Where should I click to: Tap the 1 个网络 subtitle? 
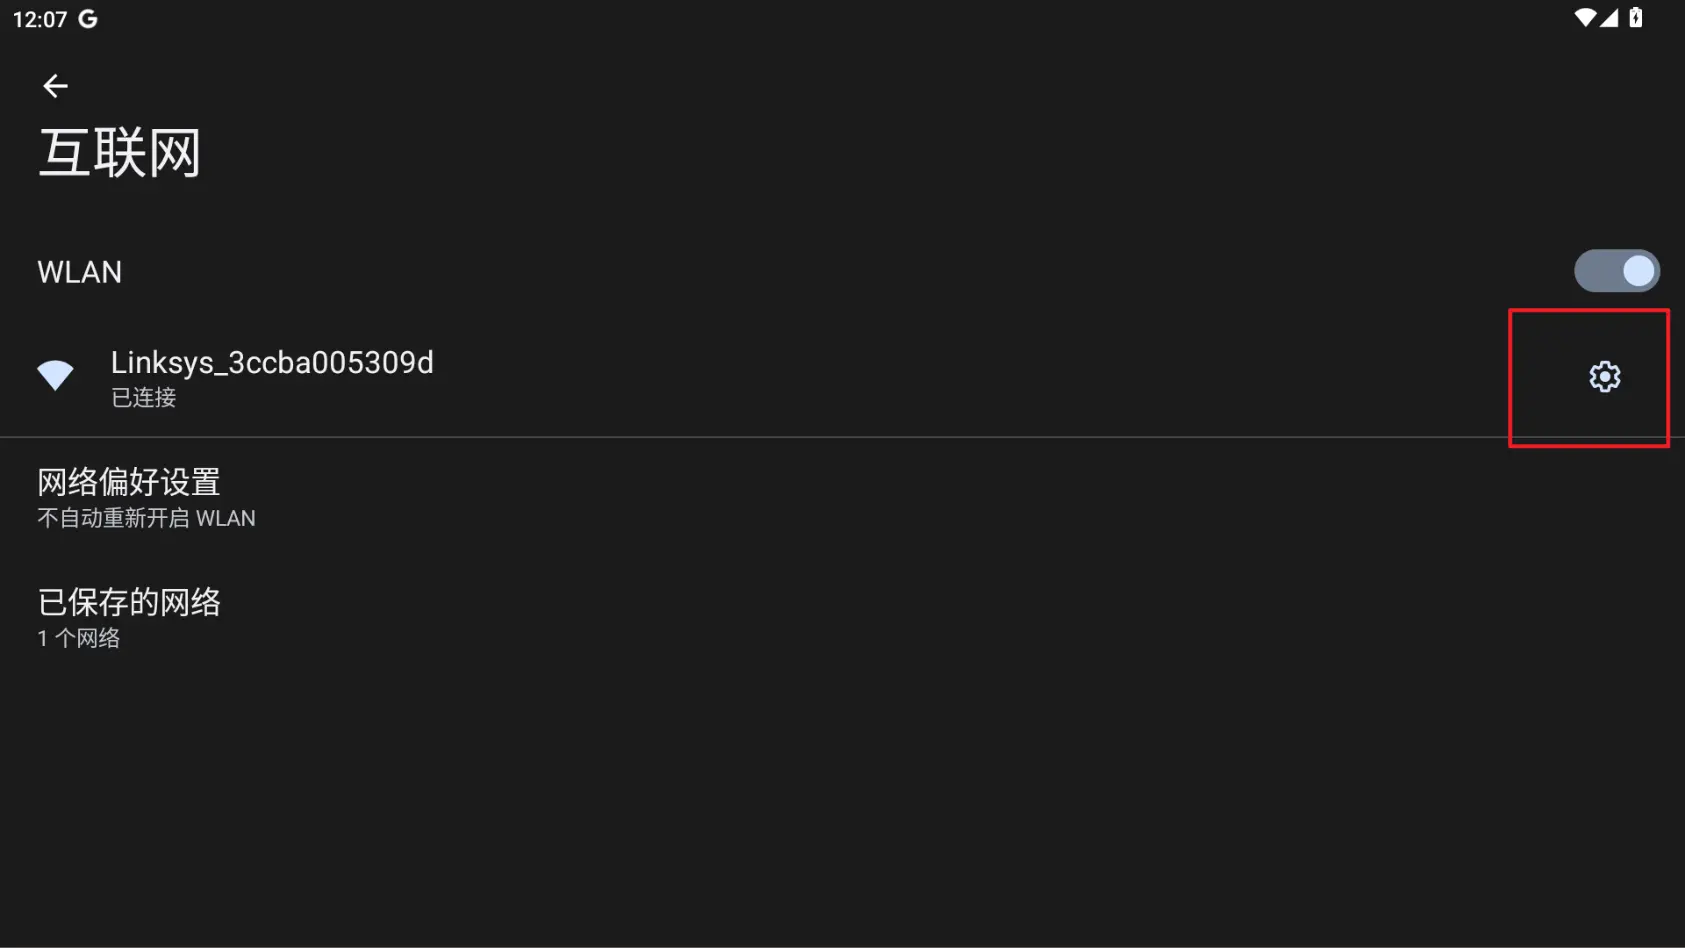coord(78,638)
